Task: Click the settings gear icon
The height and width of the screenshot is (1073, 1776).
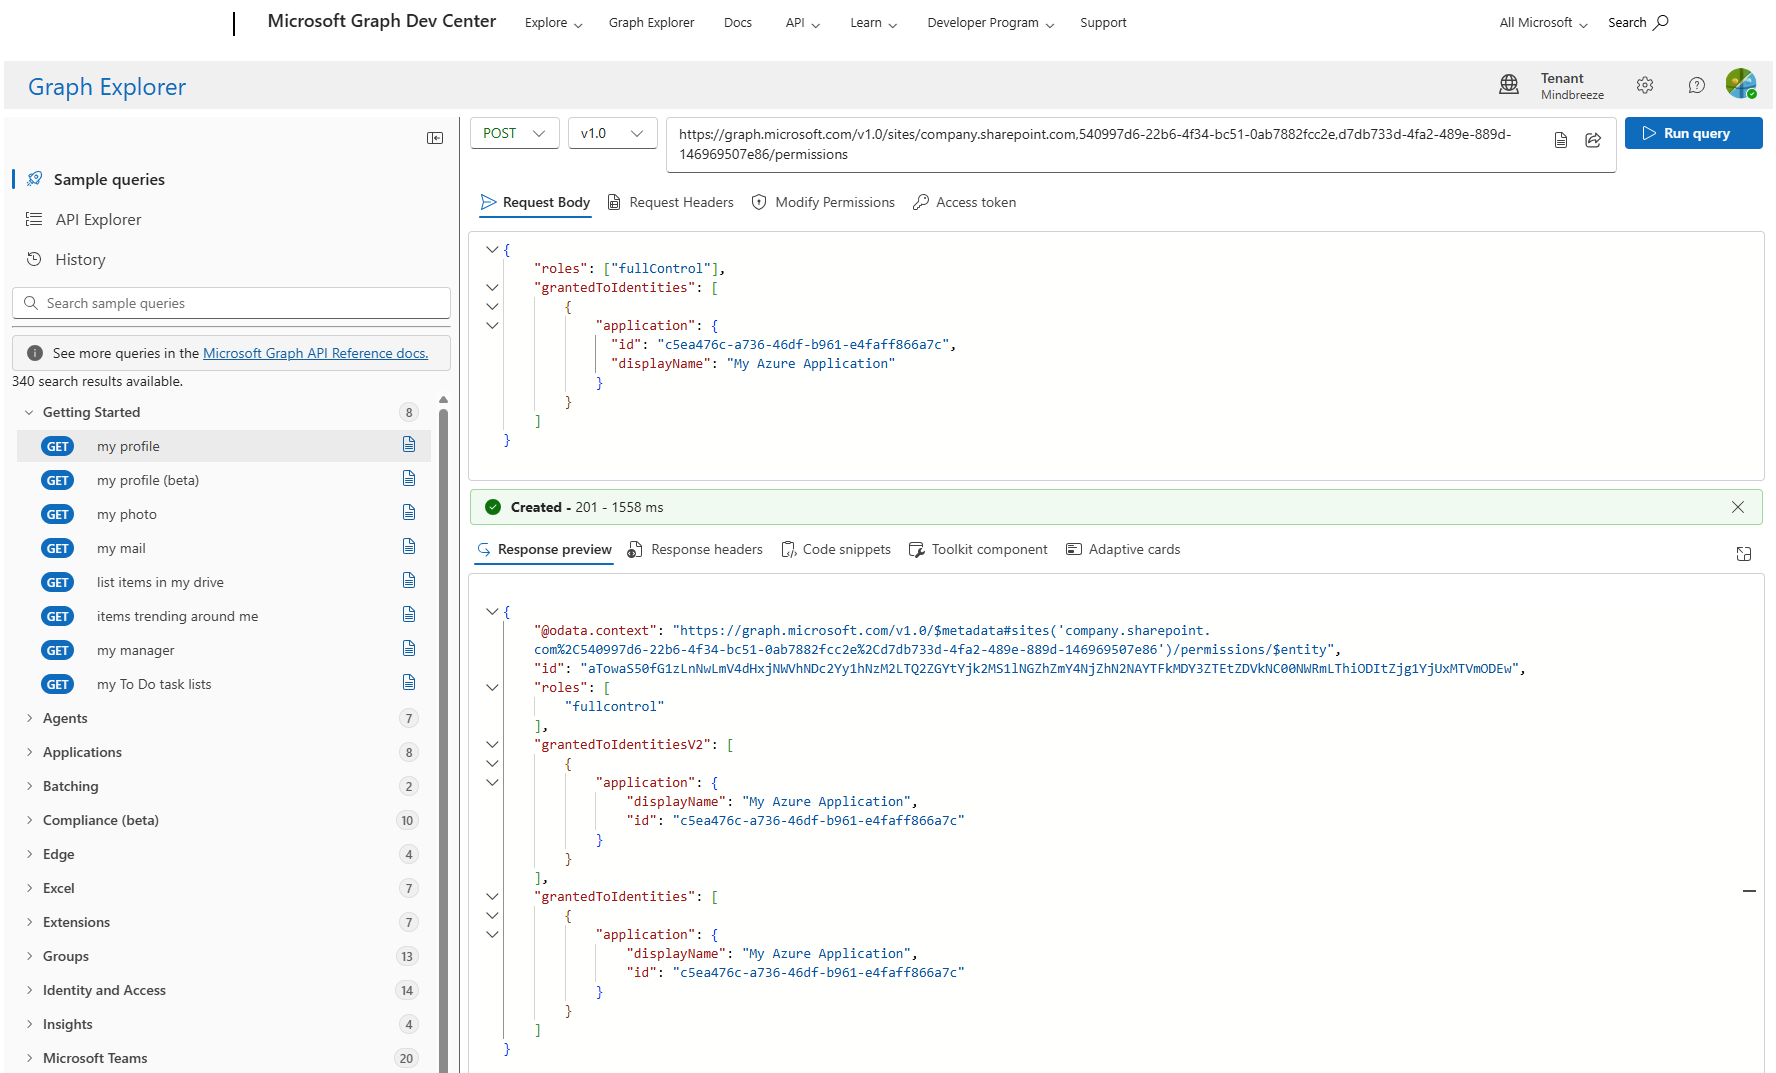Action: (1645, 86)
